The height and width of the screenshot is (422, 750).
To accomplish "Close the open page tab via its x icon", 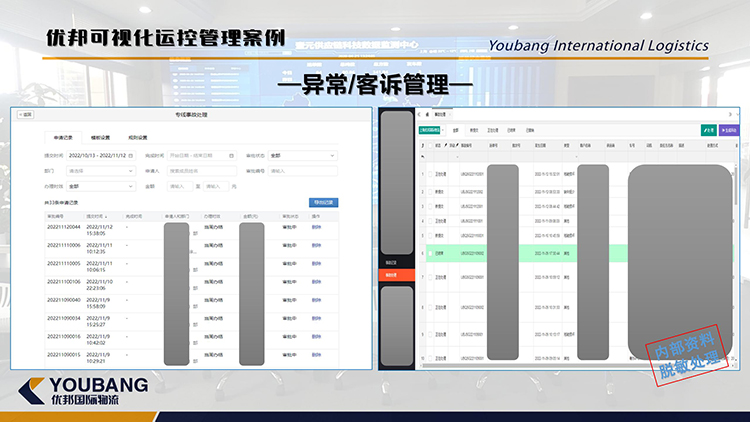I will pyautogui.click(x=450, y=114).
